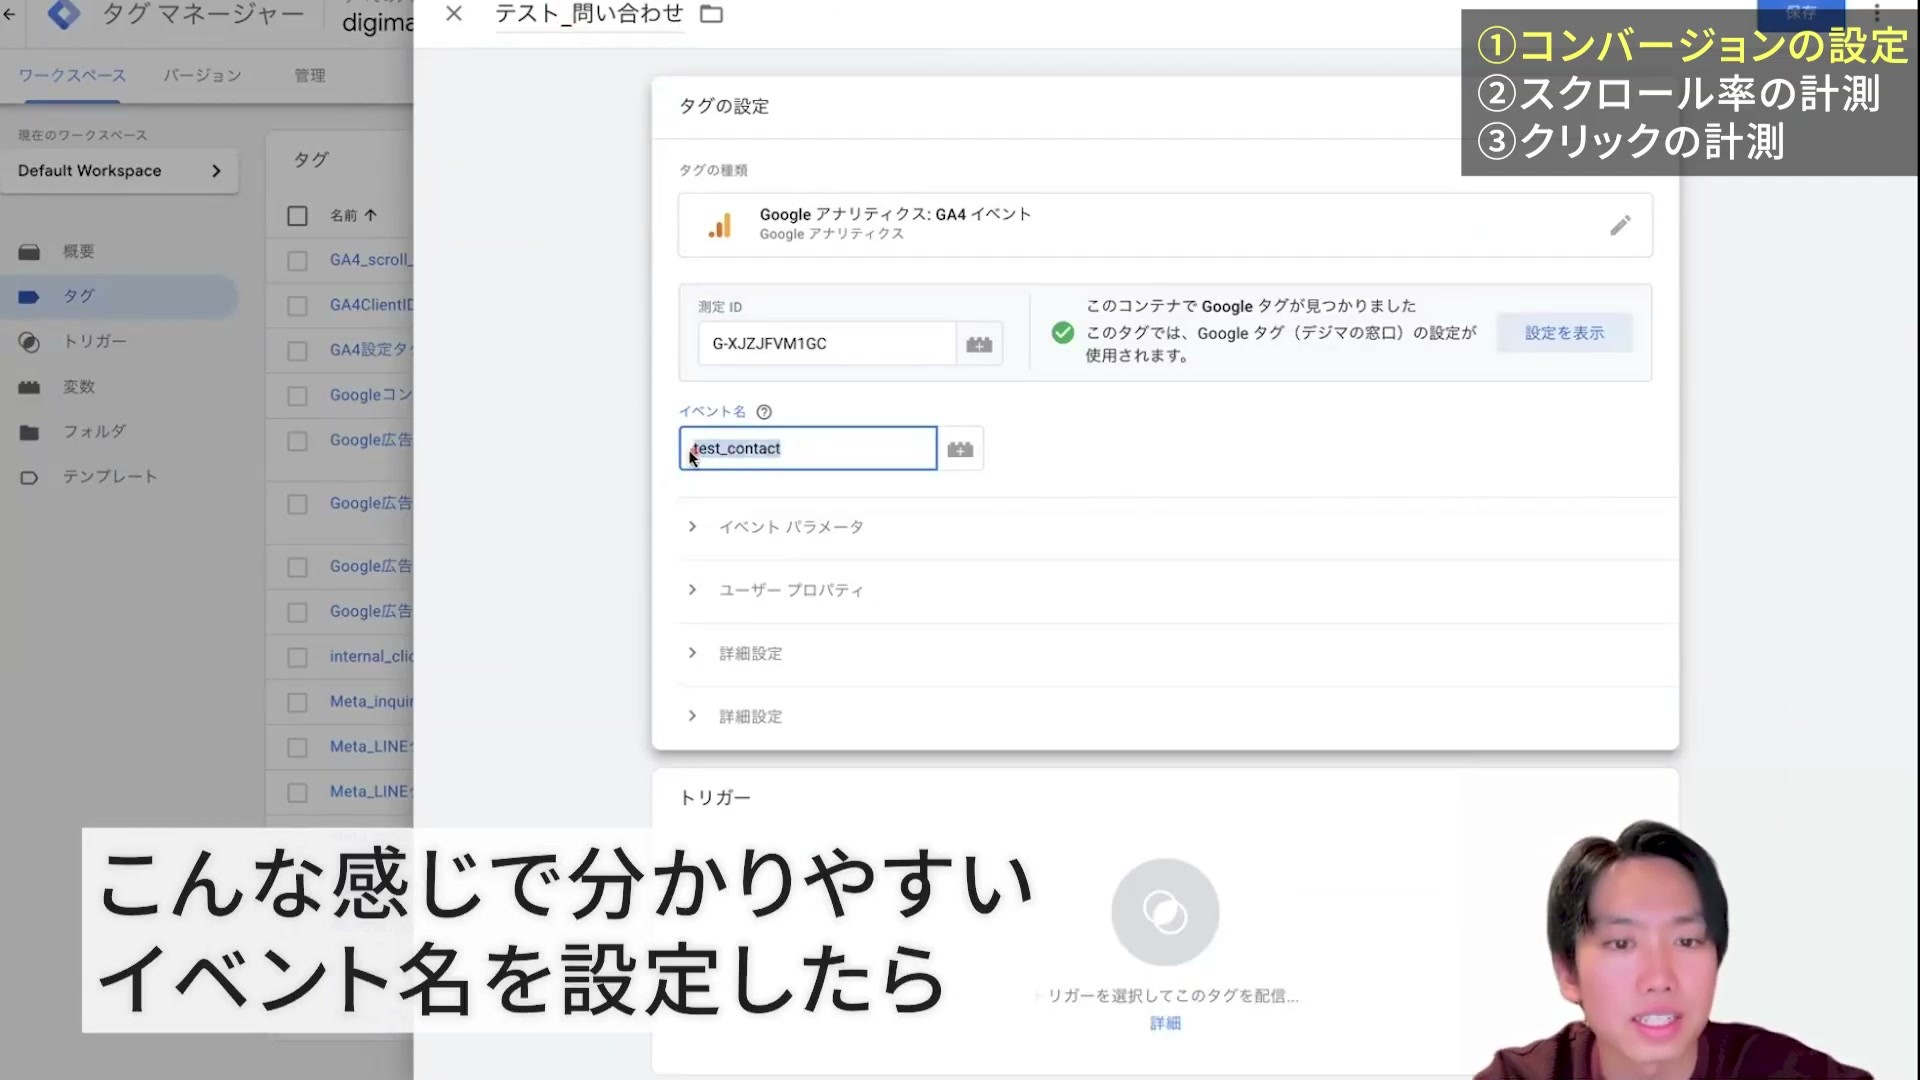Open the 詳細 link under the trigger
The width and height of the screenshot is (1920, 1080).
pos(1165,1023)
